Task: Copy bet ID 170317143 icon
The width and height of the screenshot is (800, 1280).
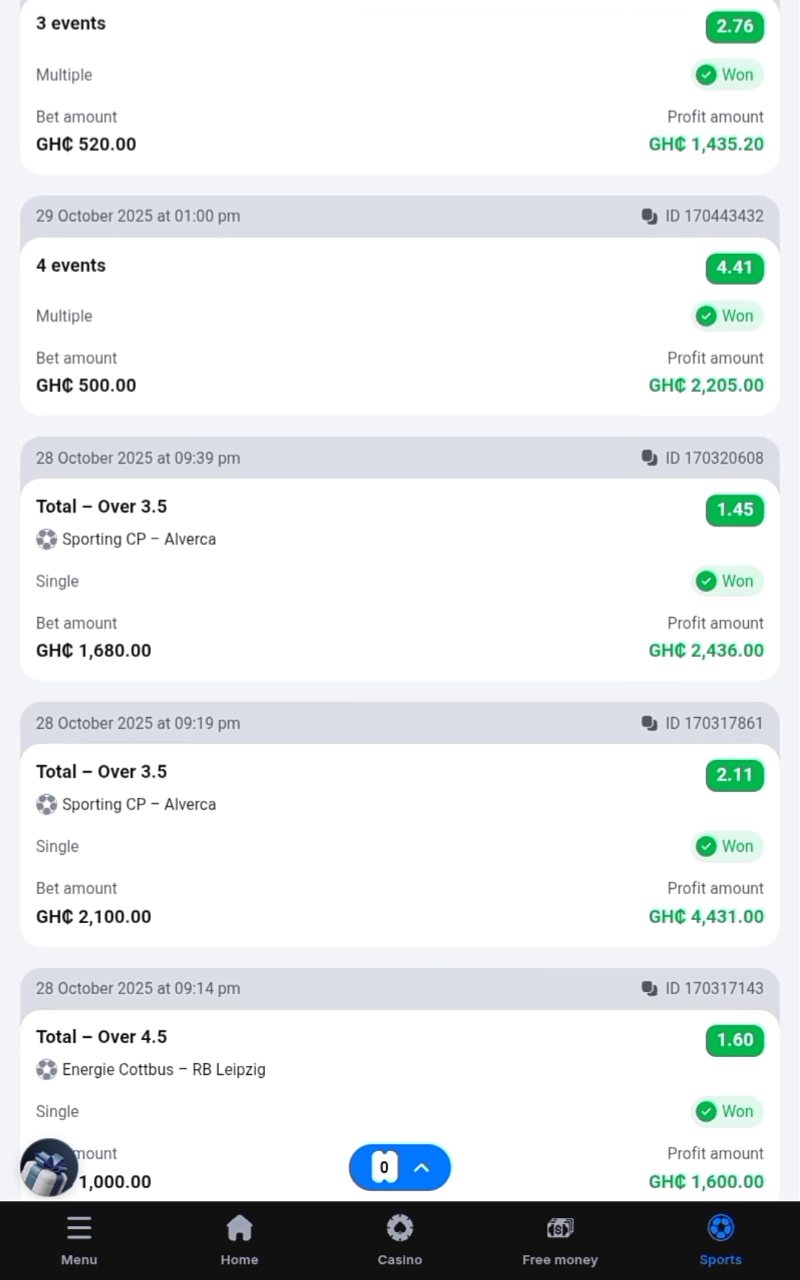Action: [649, 988]
